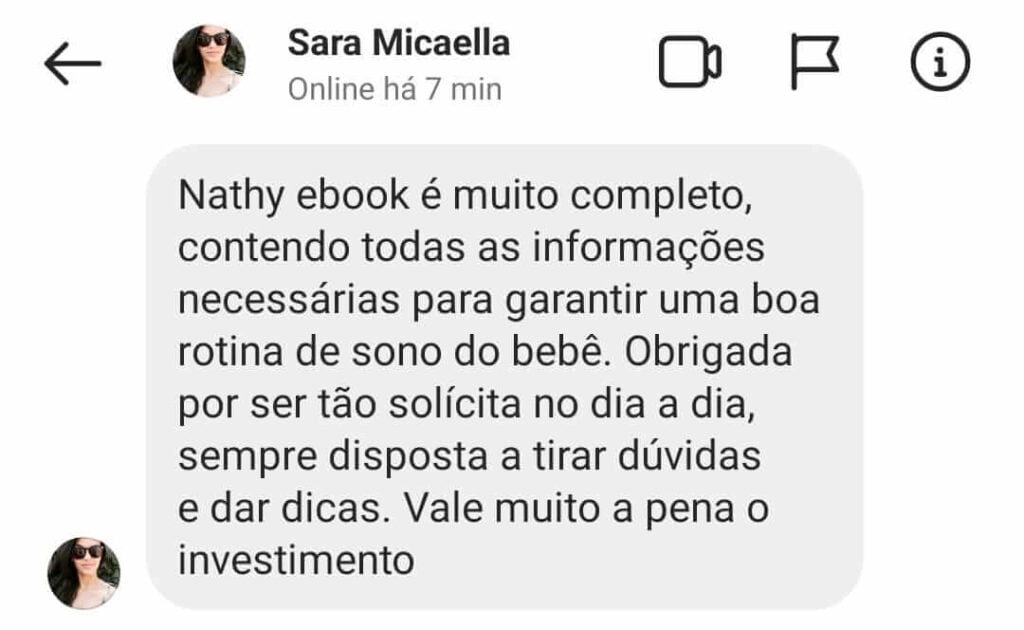Click the 'Obrigada' text in the message

pos(708,353)
